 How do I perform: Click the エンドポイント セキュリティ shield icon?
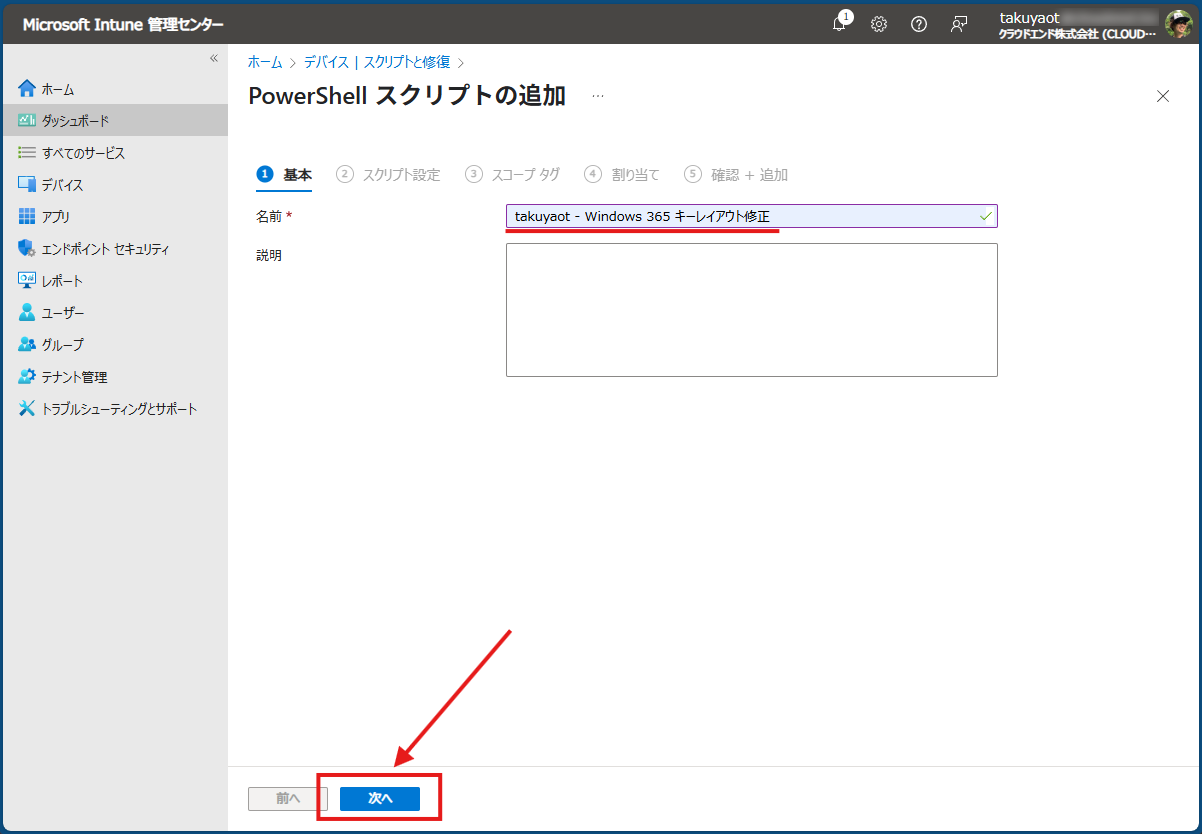point(27,249)
